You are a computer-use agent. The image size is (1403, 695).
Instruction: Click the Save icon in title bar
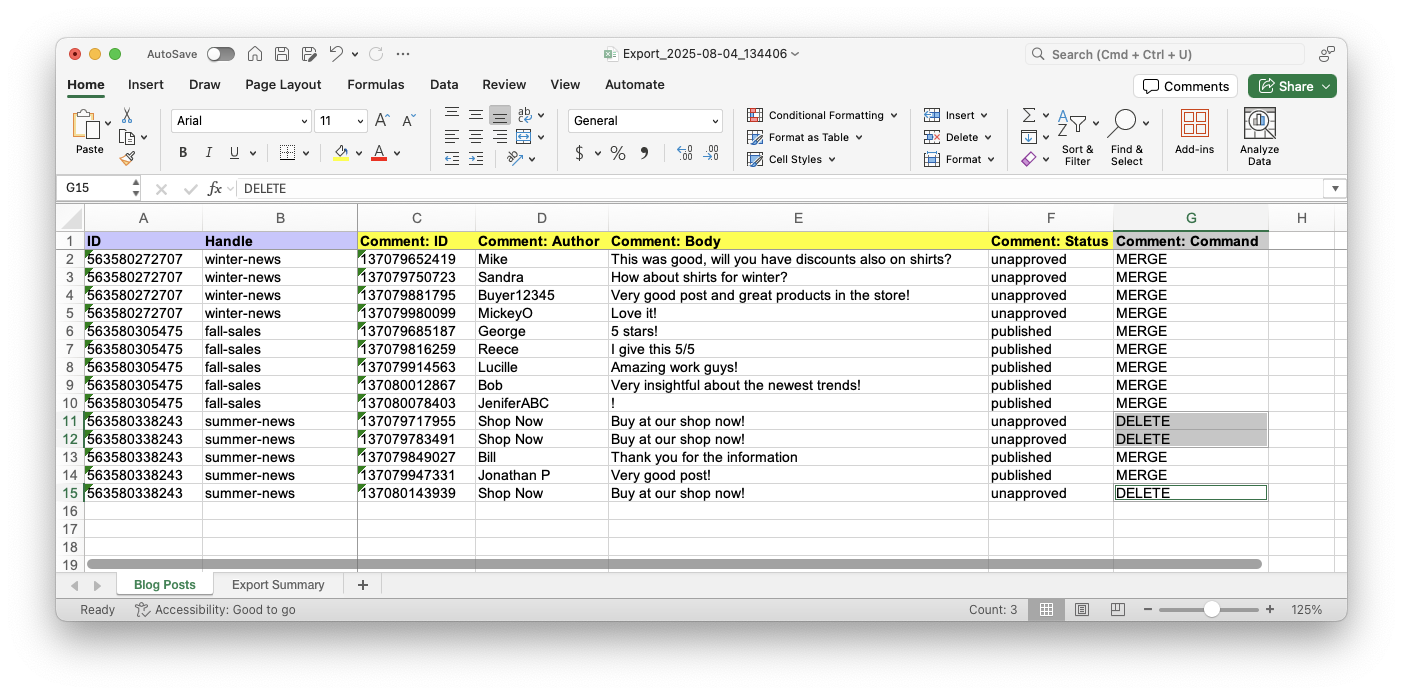coord(282,54)
